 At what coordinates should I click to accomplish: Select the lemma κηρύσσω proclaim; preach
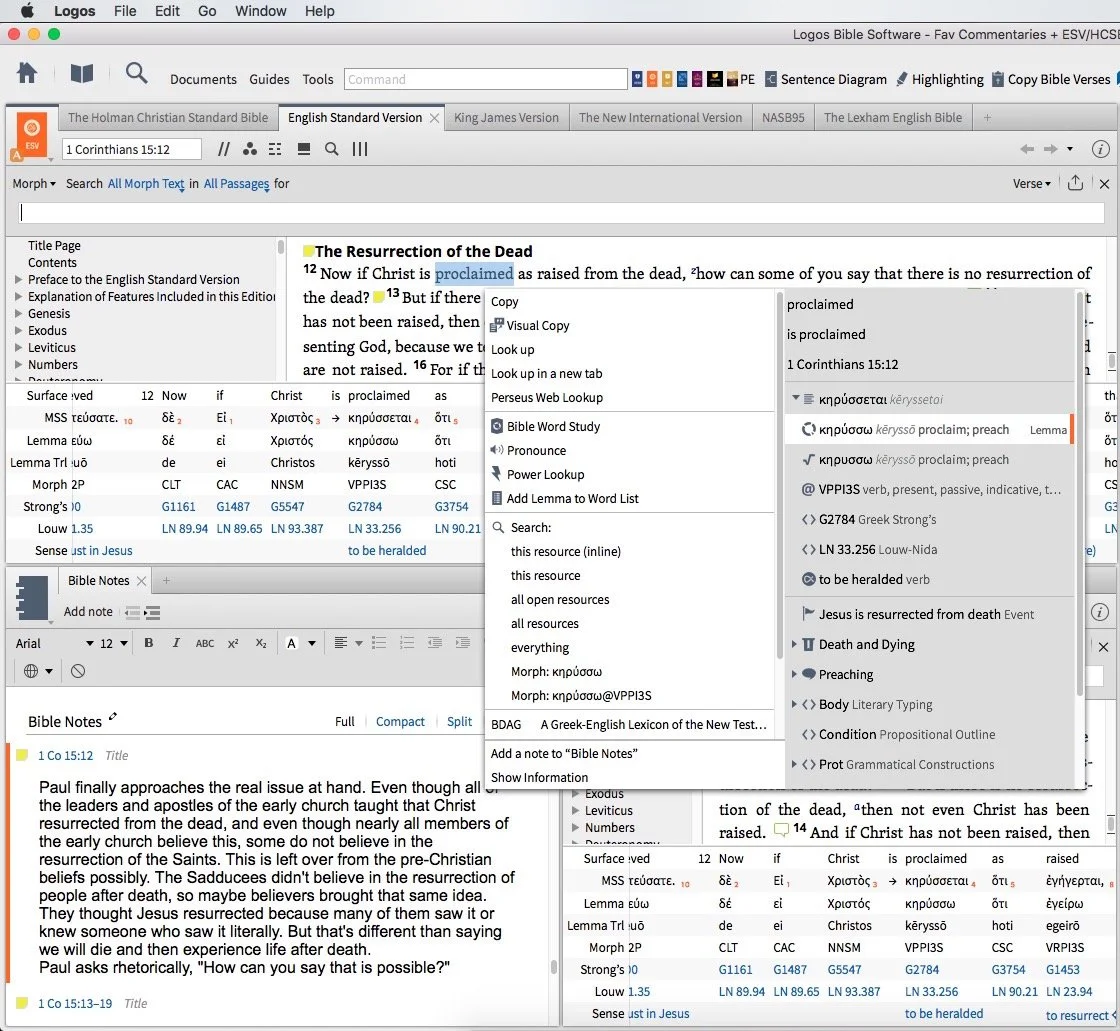click(928, 429)
